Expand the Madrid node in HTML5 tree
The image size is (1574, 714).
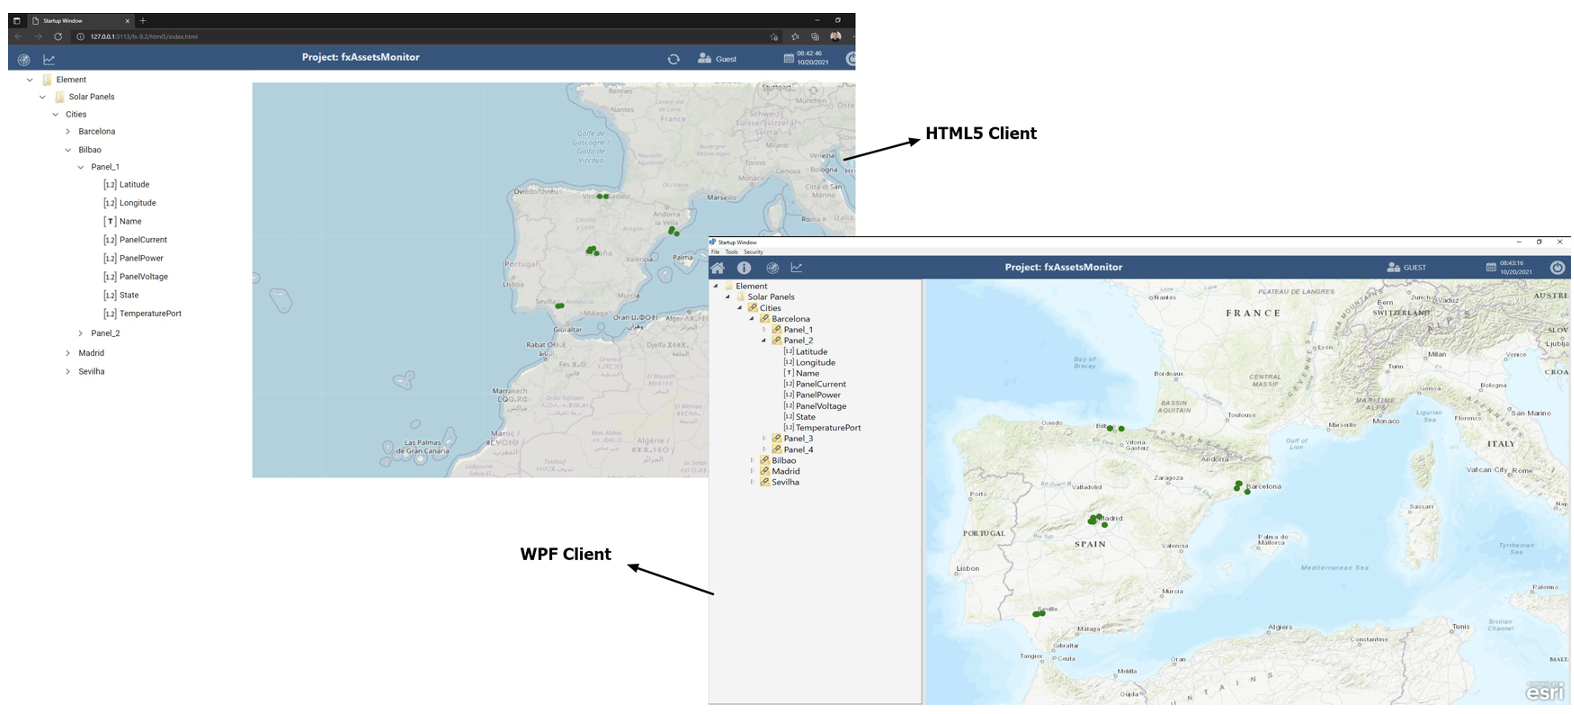[x=68, y=353]
